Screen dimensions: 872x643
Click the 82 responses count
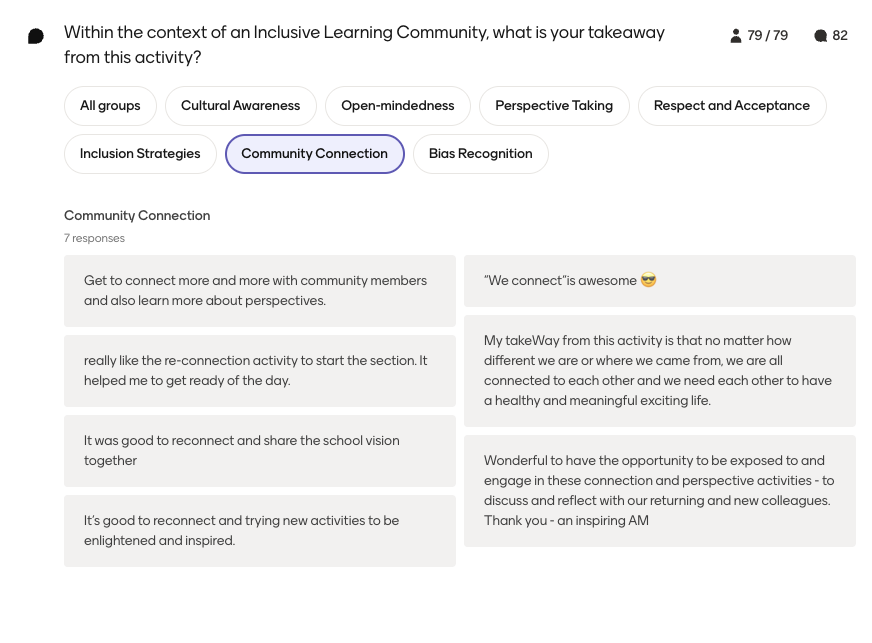(840, 36)
